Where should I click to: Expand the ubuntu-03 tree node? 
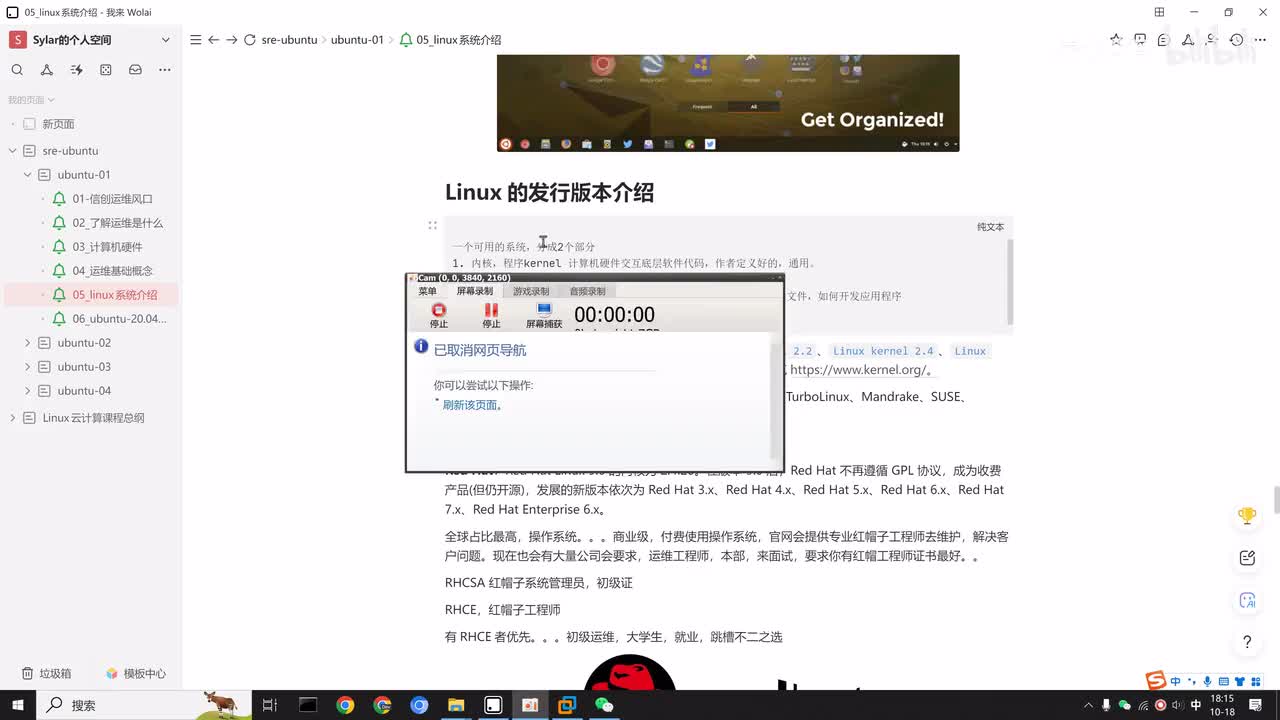tap(28, 367)
